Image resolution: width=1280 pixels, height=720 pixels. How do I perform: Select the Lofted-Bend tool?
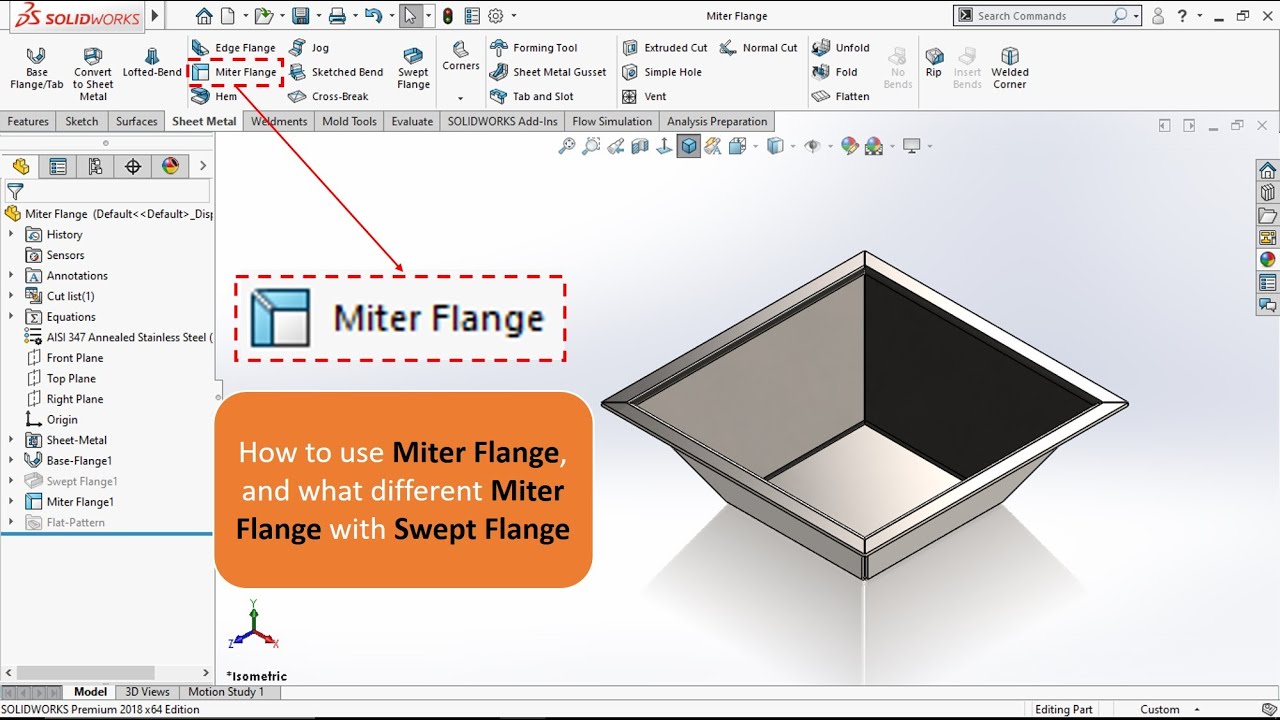152,62
